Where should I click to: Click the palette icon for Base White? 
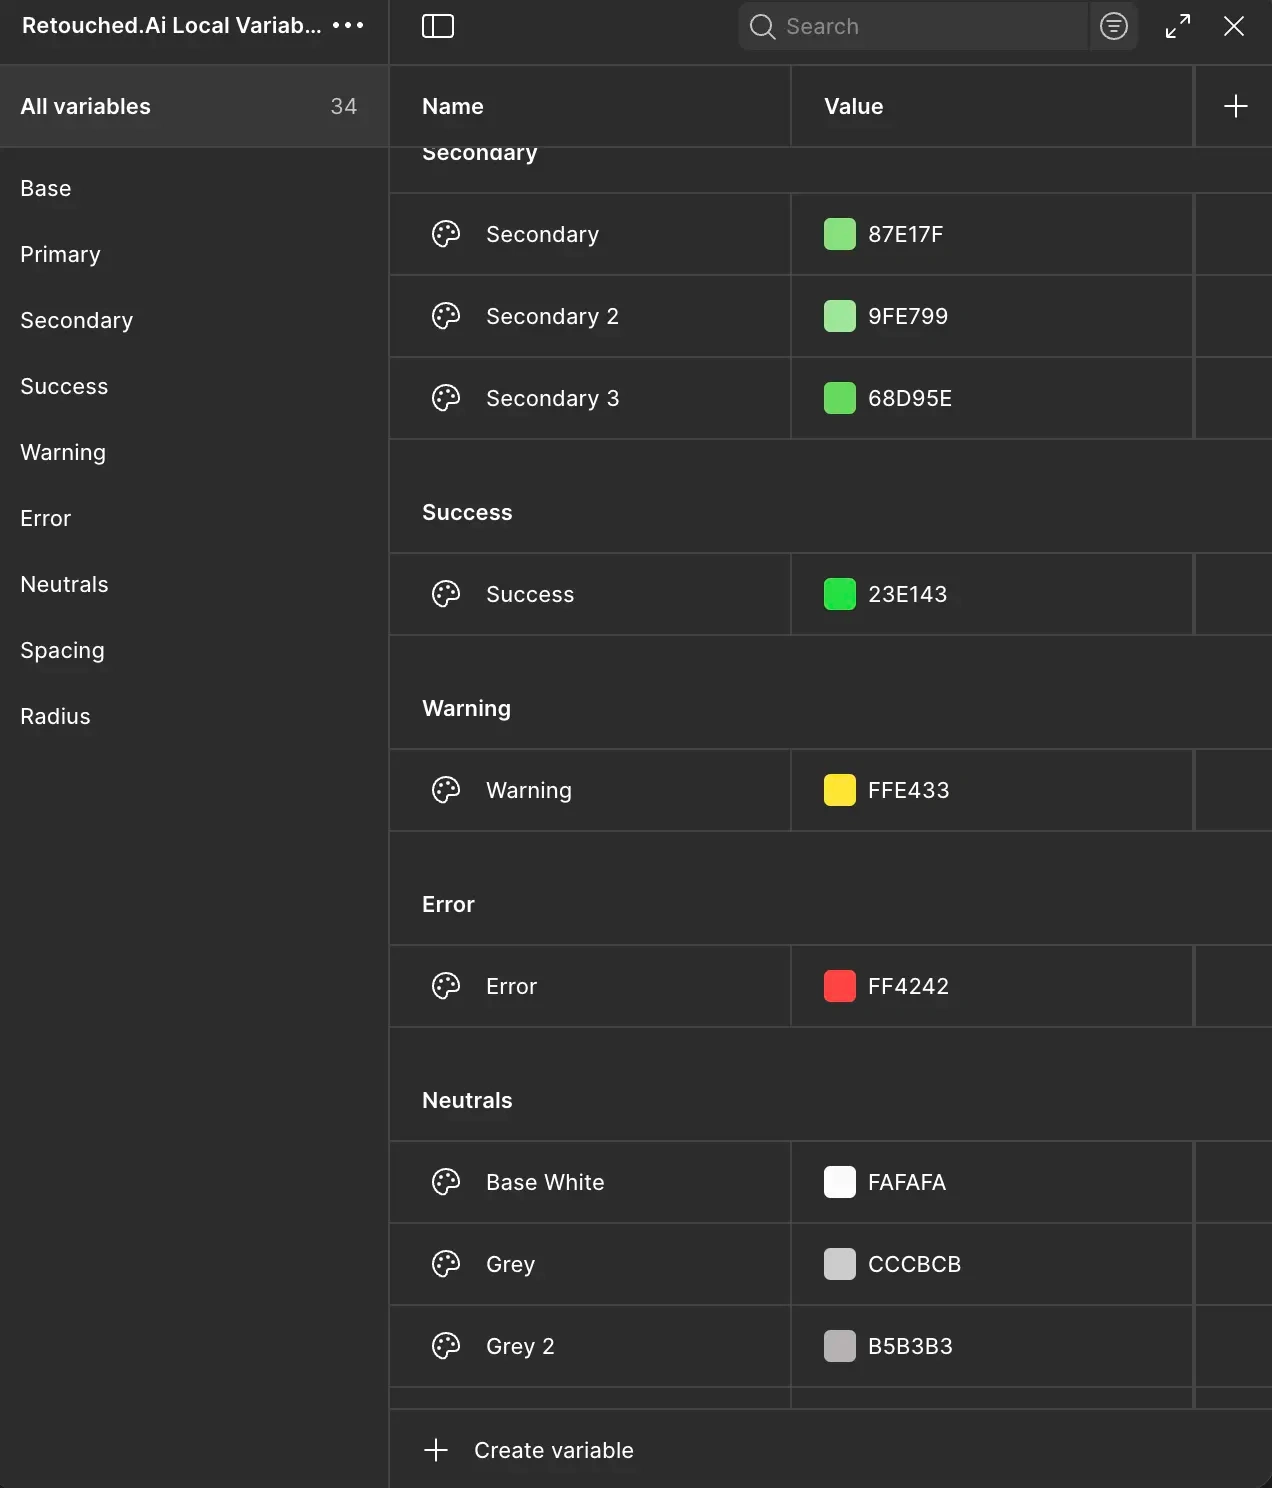tap(446, 1182)
